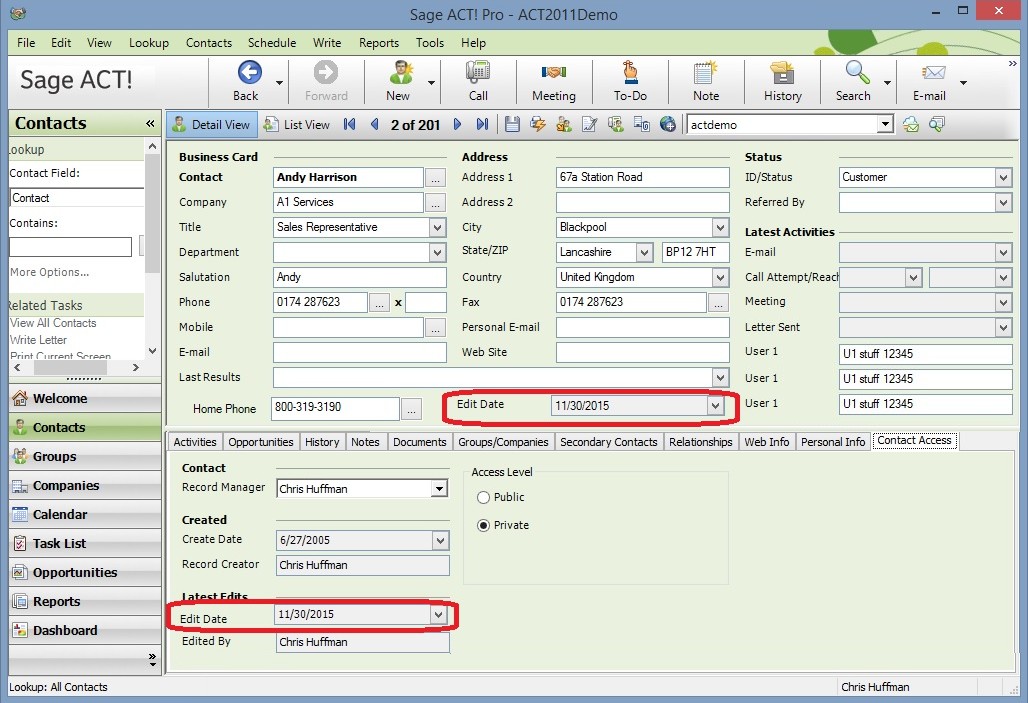Expand the ID/Status dropdown
Viewport: 1028px width, 703px height.
click(x=1003, y=177)
